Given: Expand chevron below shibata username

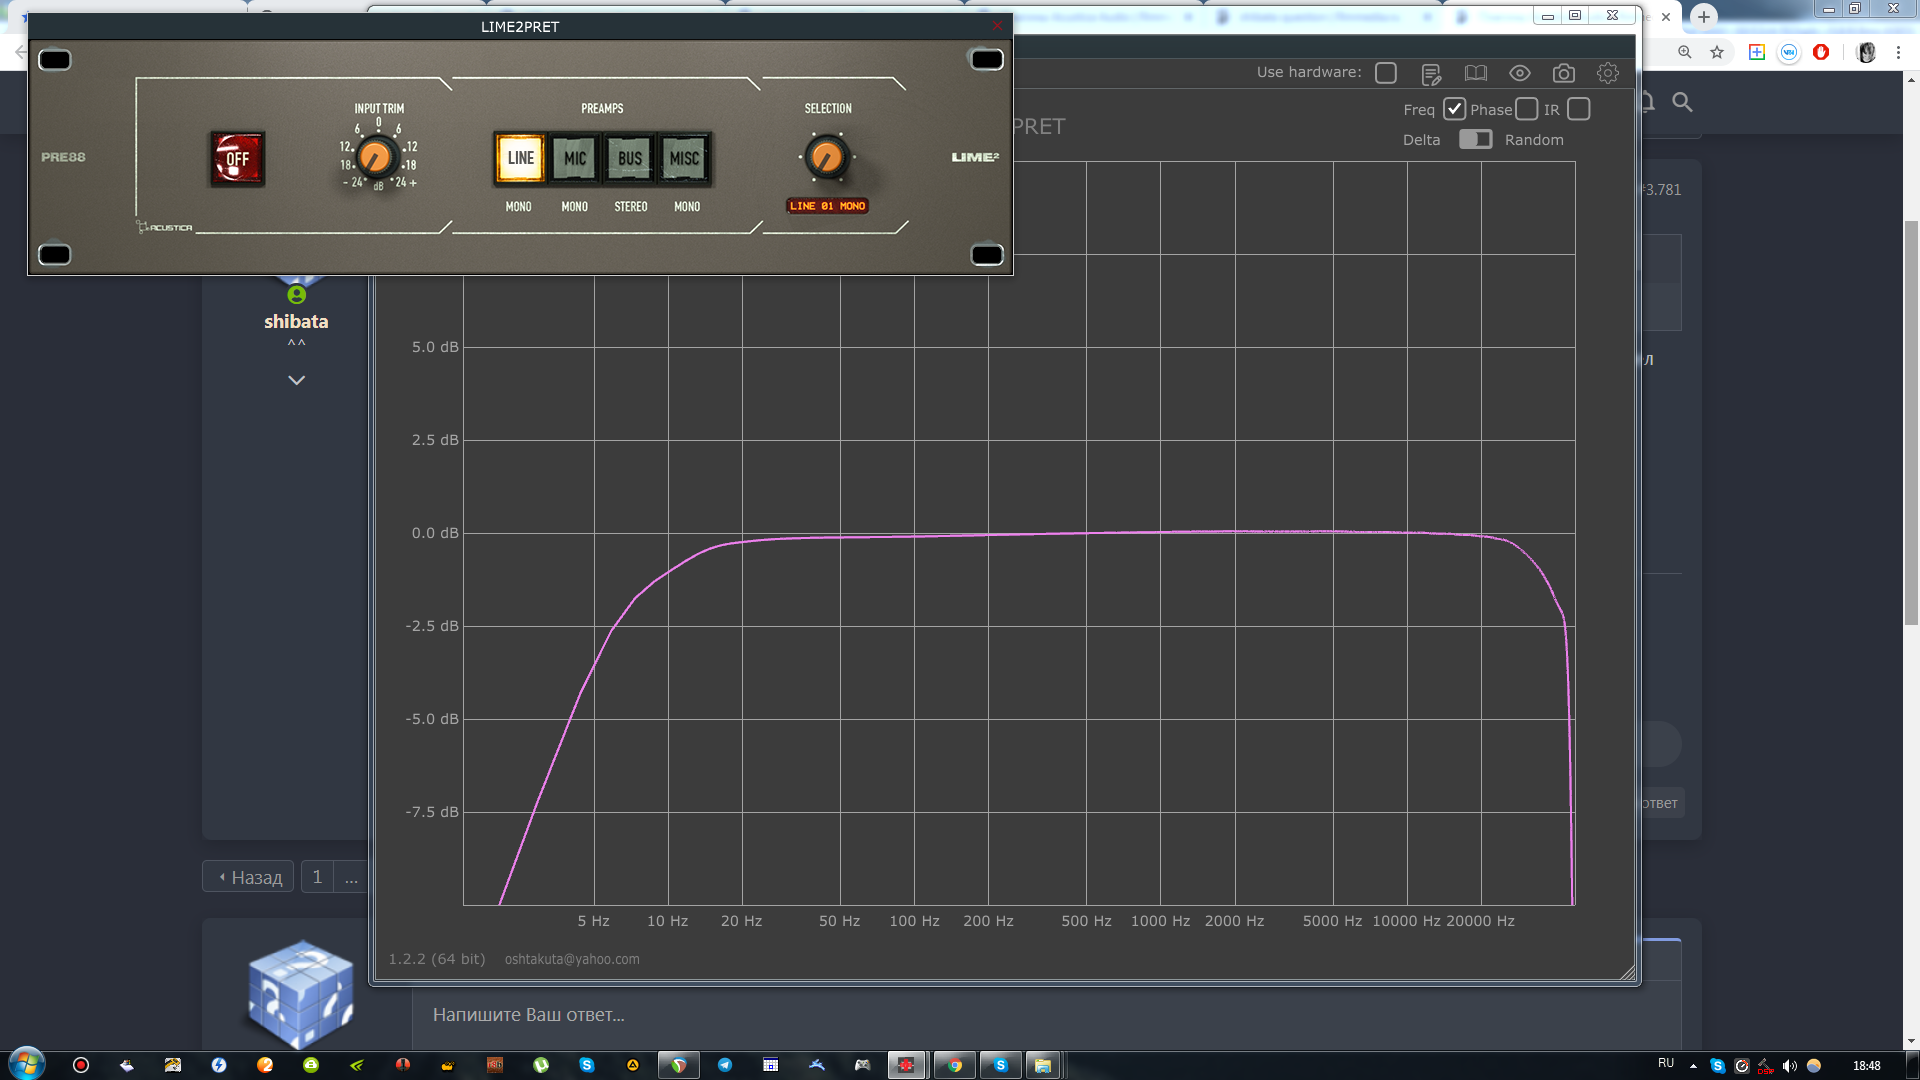Looking at the screenshot, I should tap(296, 380).
